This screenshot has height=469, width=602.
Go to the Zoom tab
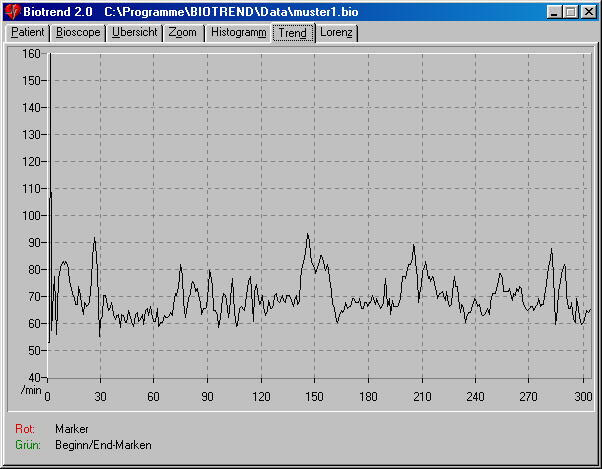183,33
